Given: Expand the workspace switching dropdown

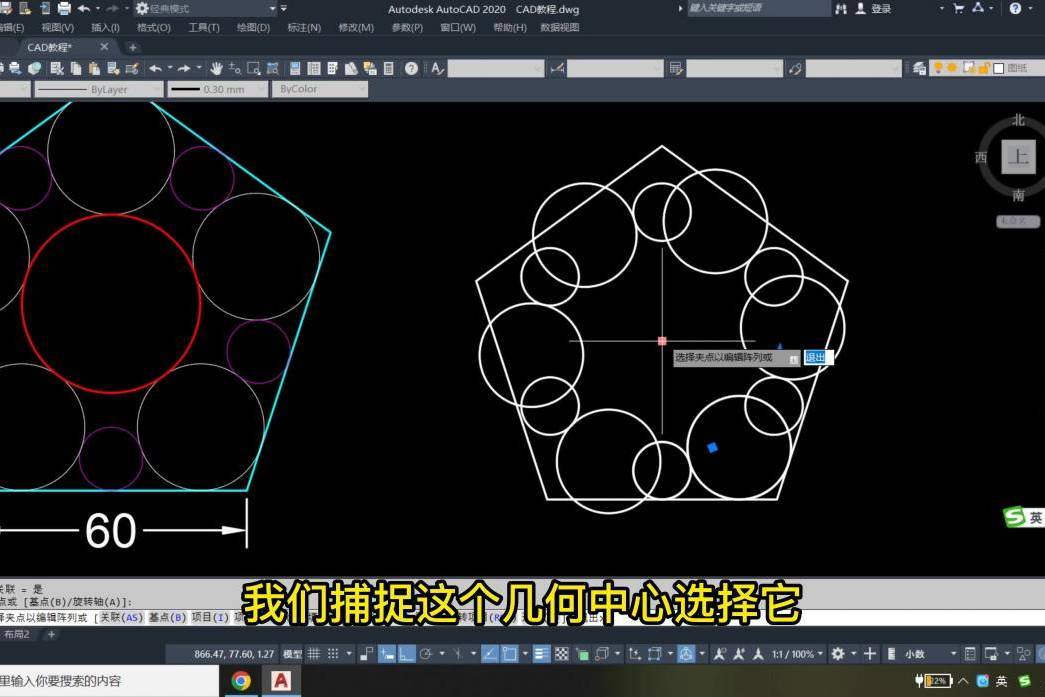Looking at the screenshot, I should tap(273, 9).
